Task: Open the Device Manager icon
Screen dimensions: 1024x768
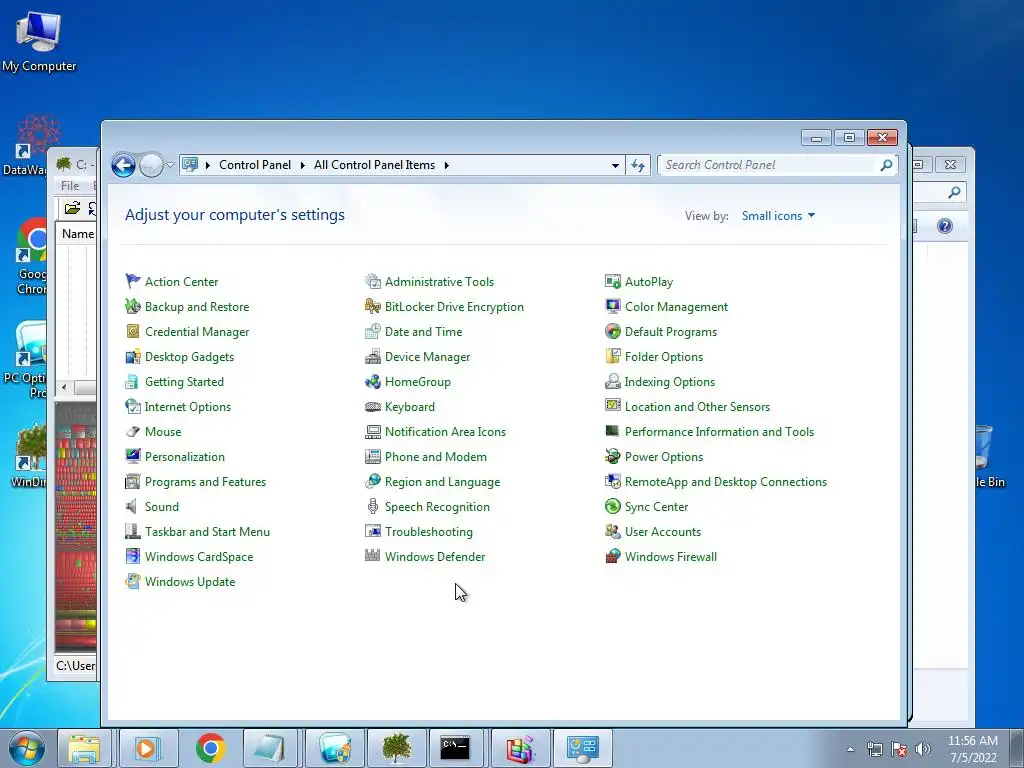Action: 373,357
